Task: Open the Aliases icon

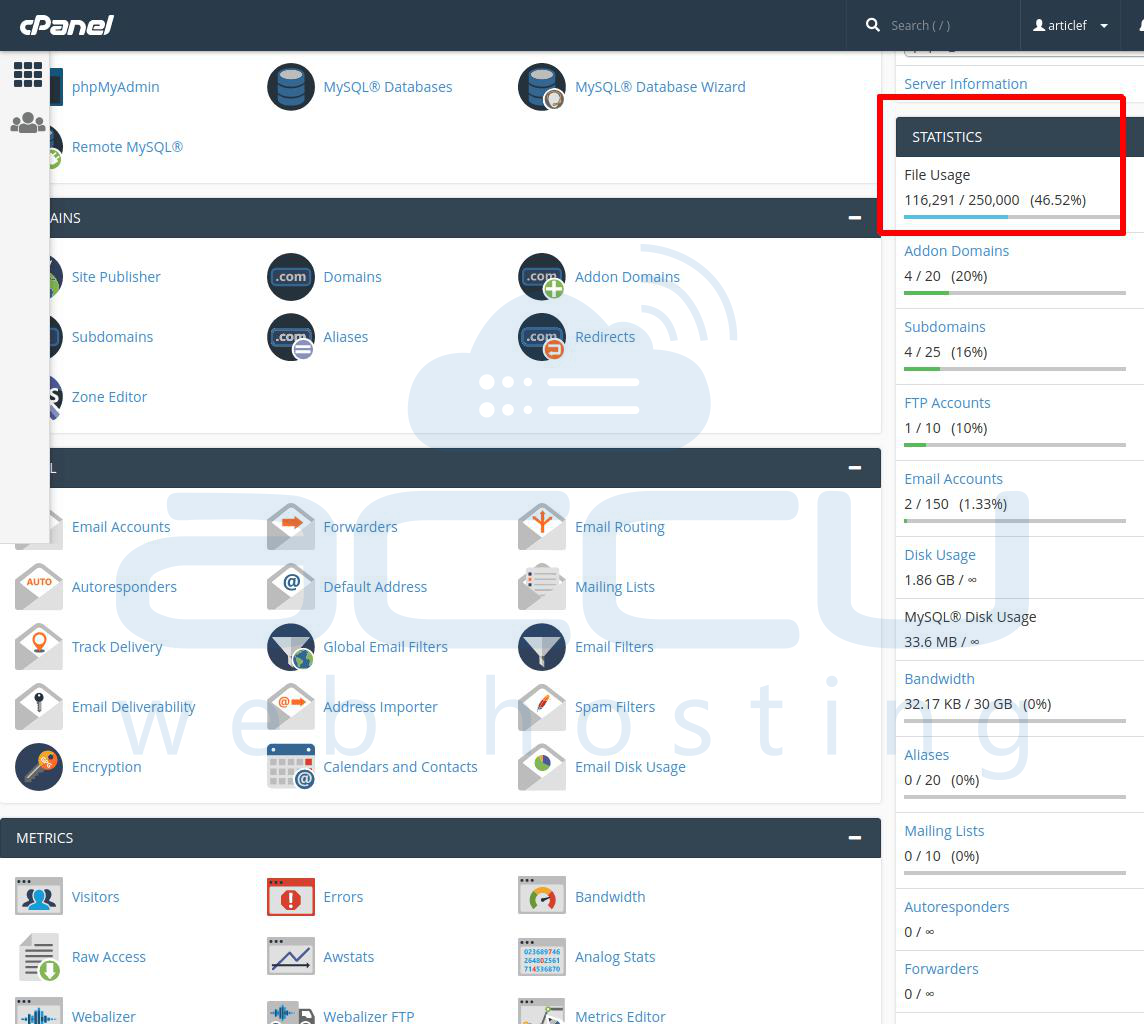Action: [290, 337]
